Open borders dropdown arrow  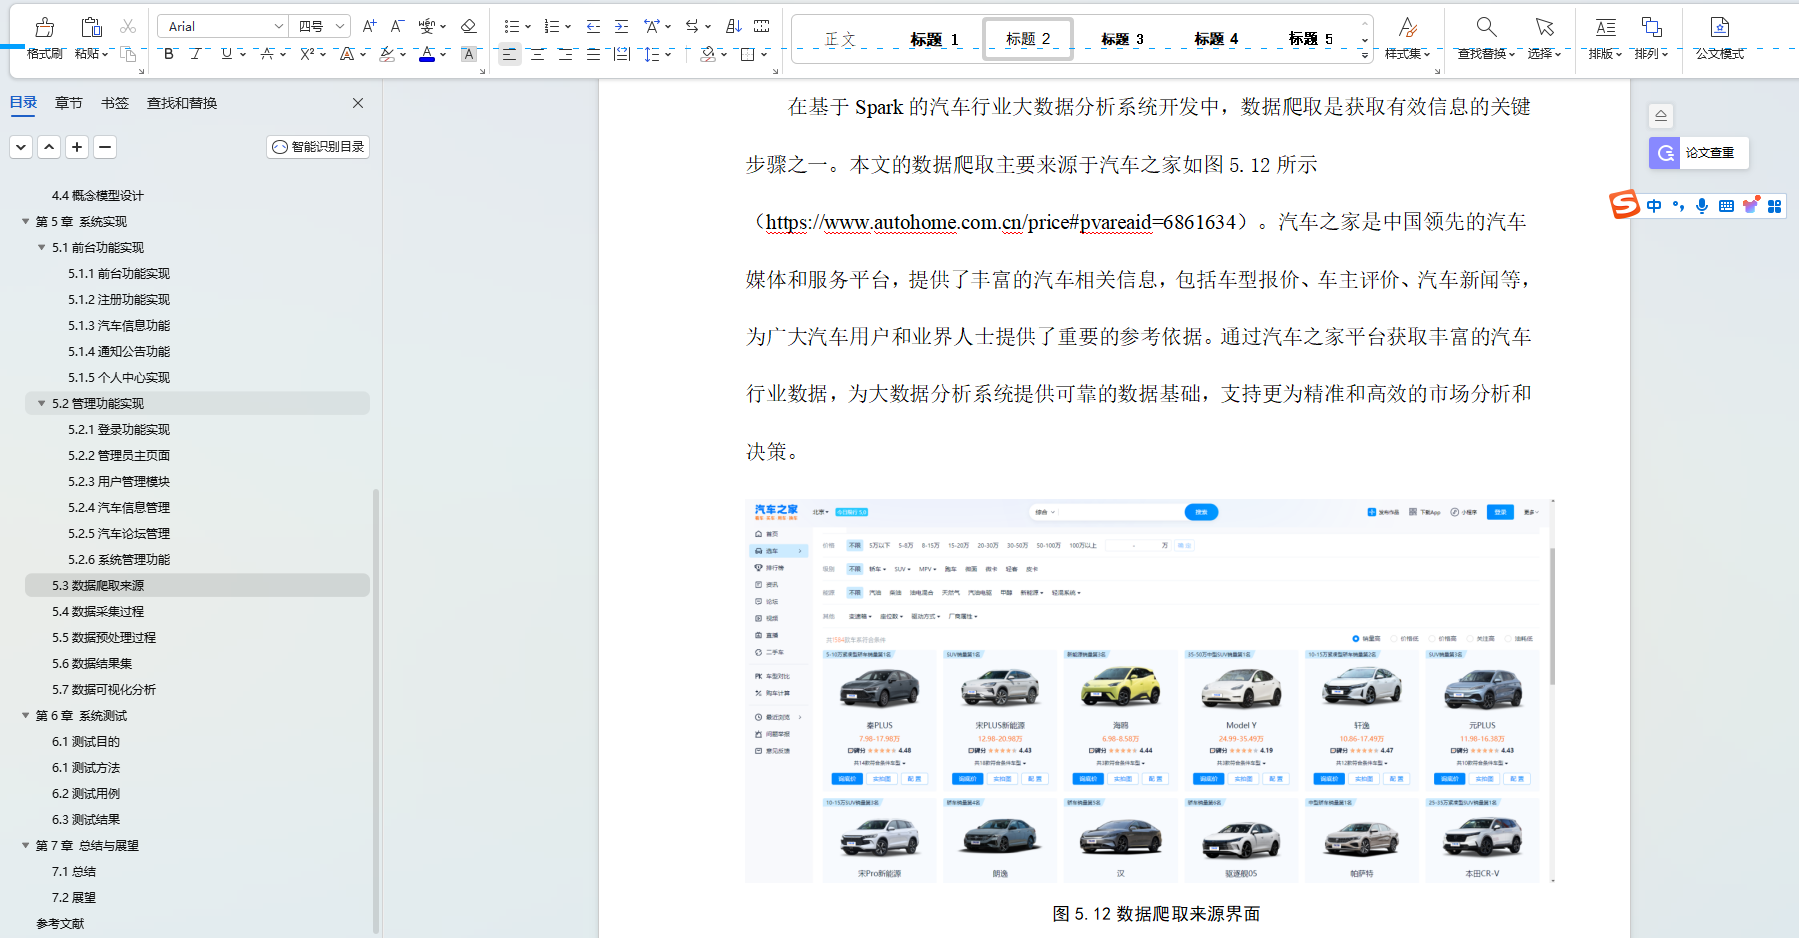tap(764, 55)
